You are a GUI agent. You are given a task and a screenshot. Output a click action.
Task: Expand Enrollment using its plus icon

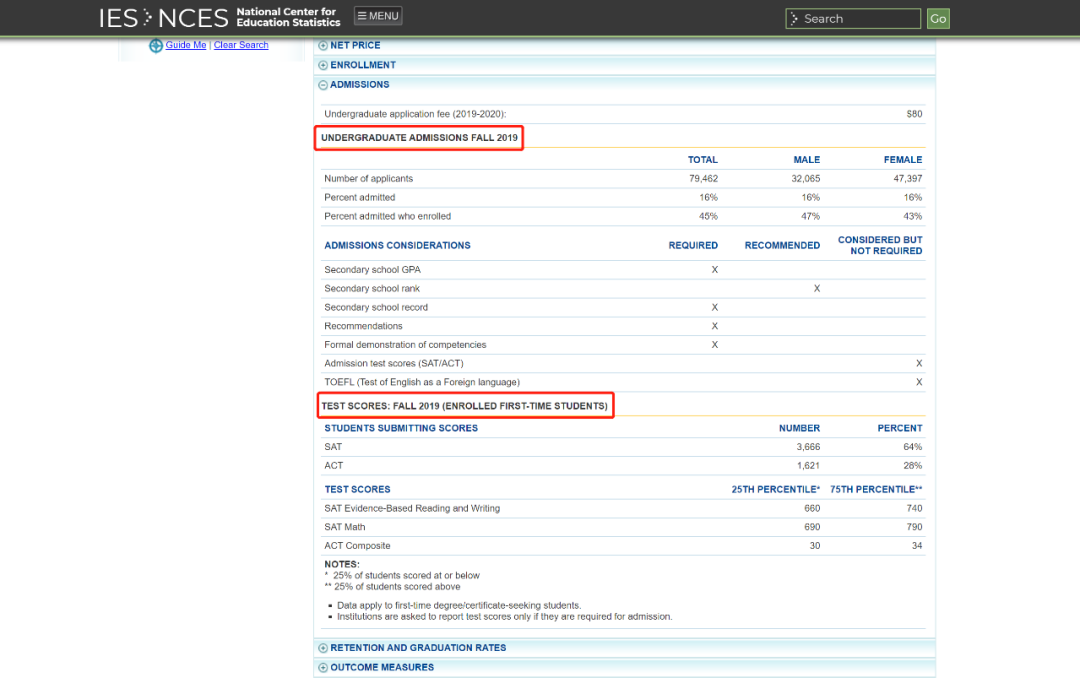[x=323, y=66]
